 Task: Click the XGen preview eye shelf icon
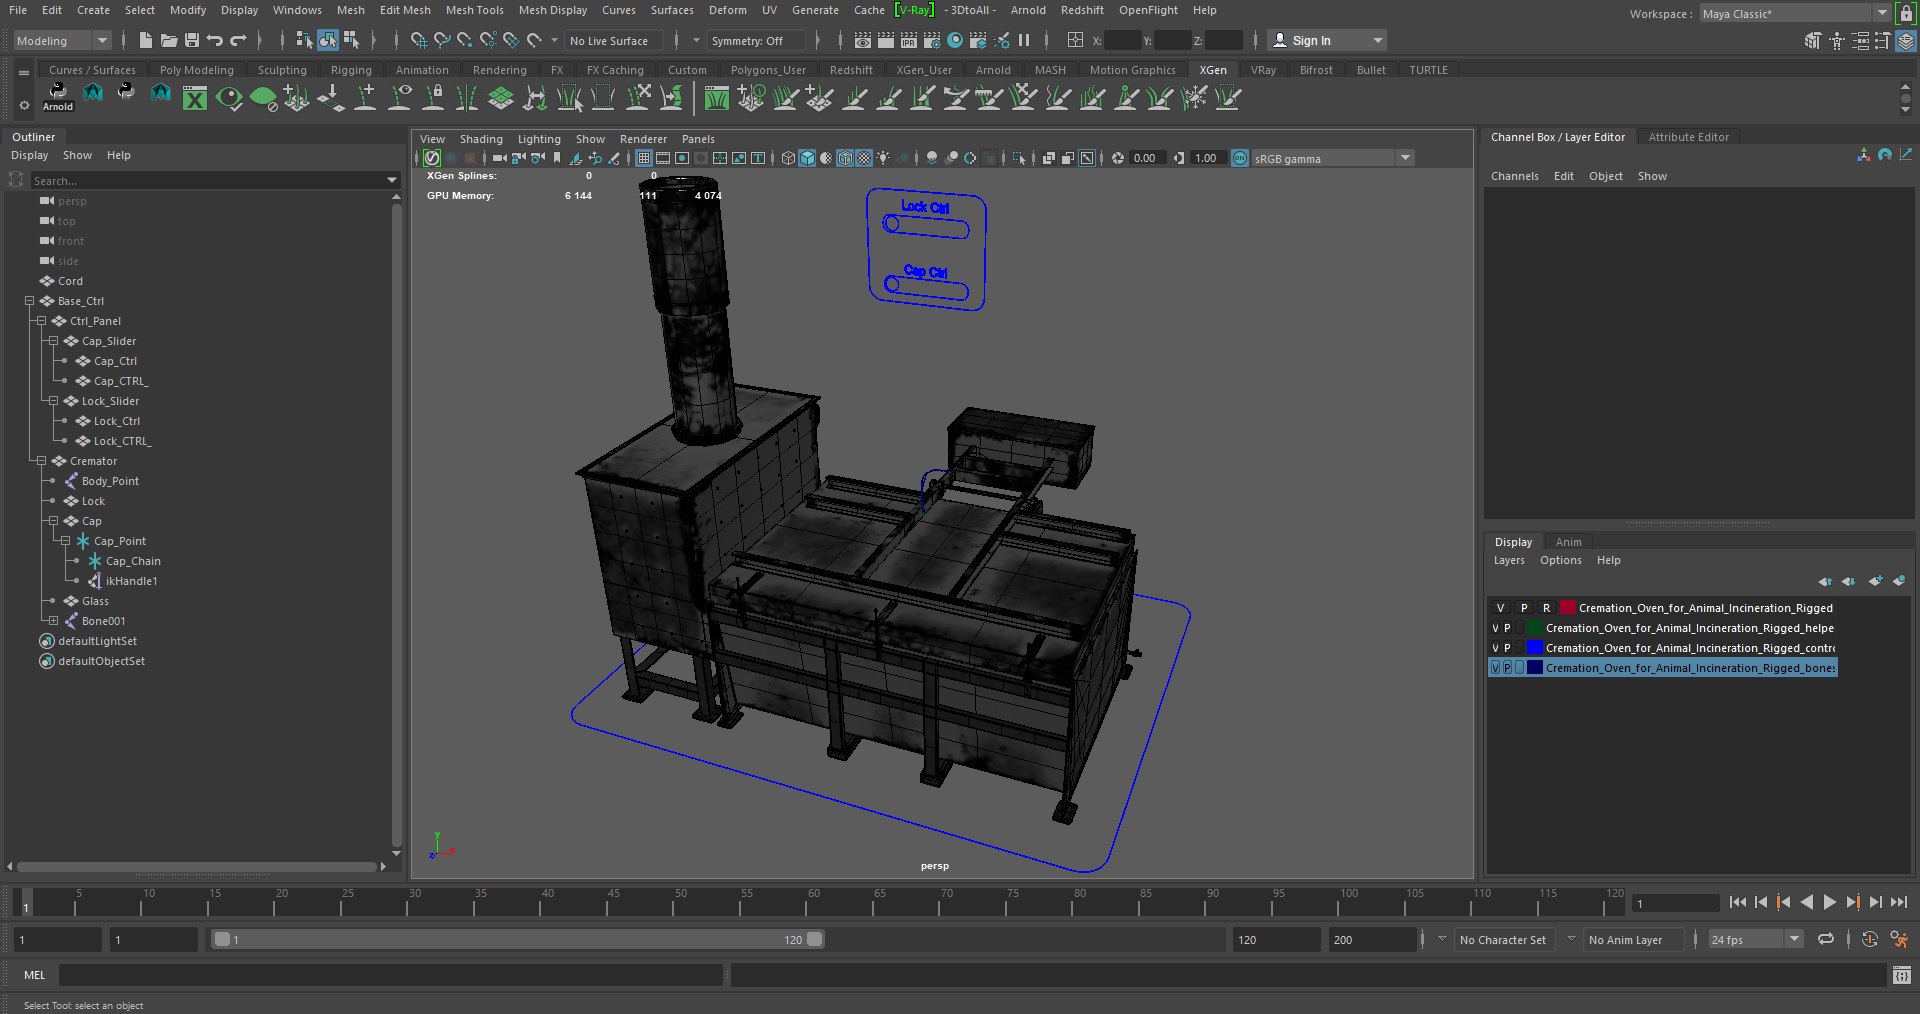(229, 98)
